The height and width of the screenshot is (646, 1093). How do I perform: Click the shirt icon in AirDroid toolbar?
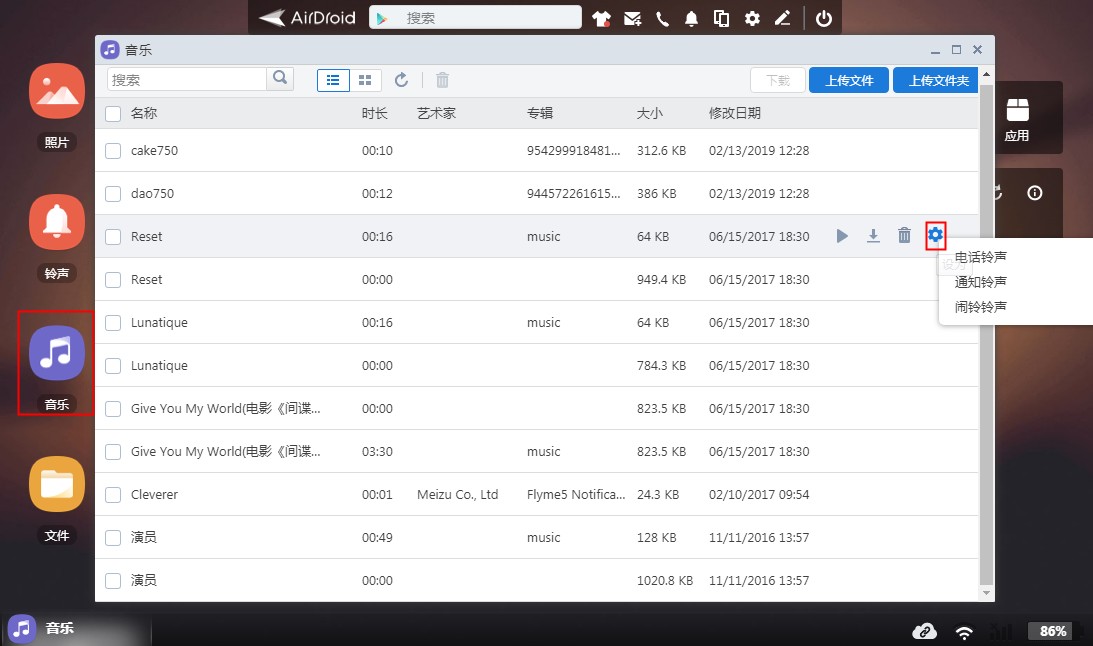point(601,18)
